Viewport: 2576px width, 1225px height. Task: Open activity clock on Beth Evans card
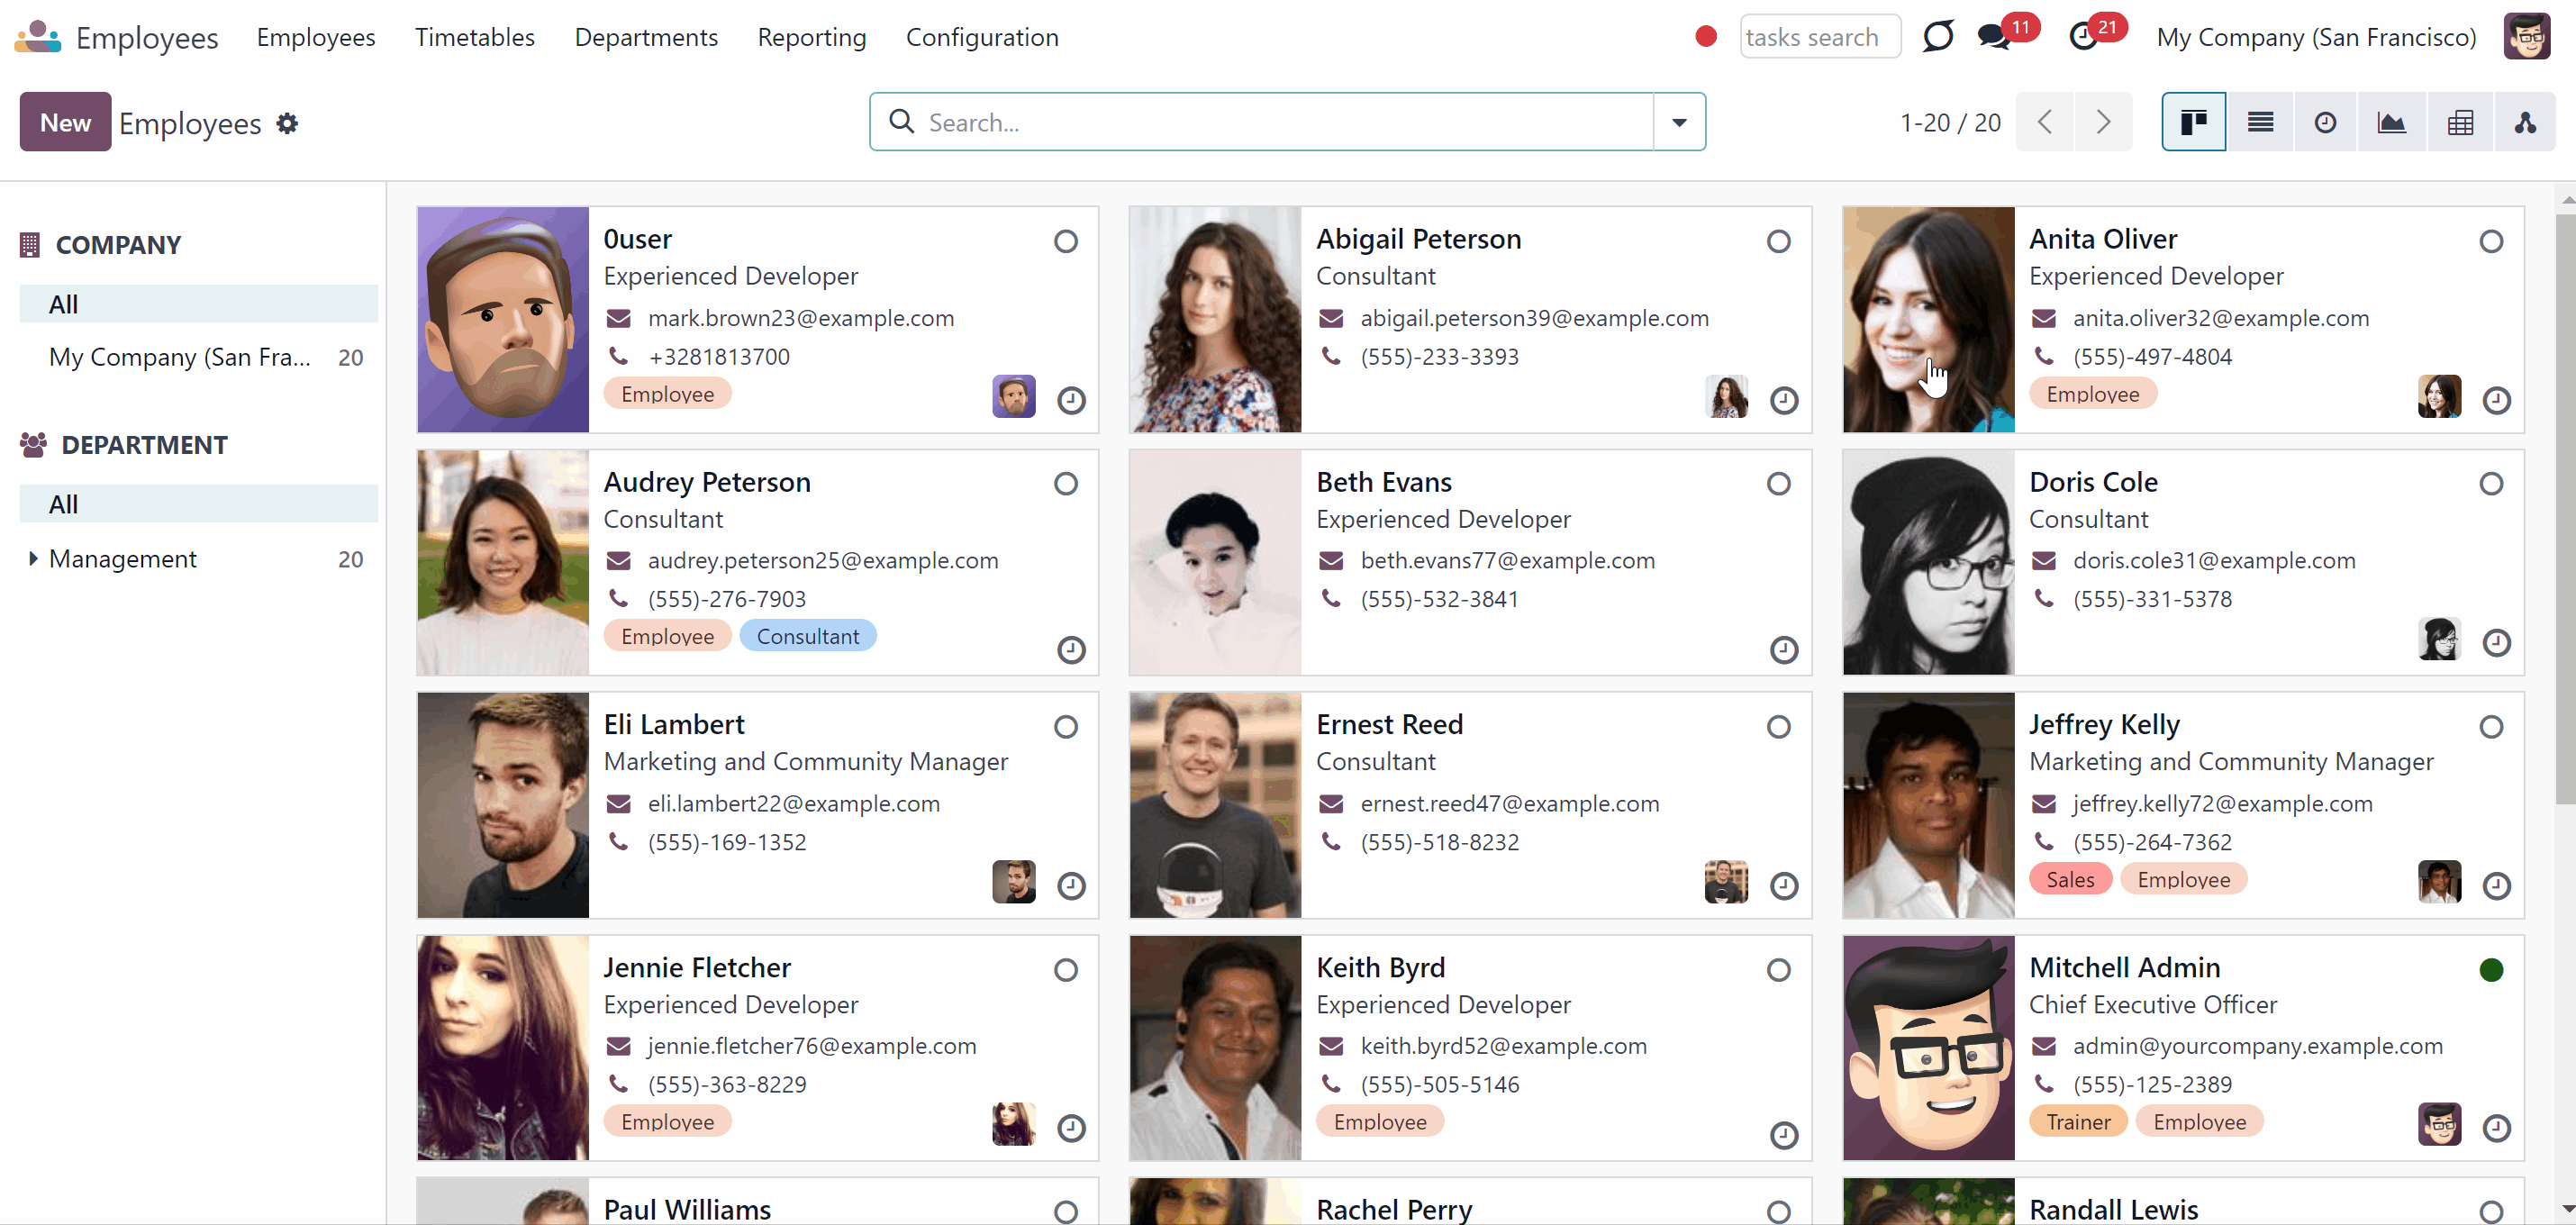(x=1784, y=650)
